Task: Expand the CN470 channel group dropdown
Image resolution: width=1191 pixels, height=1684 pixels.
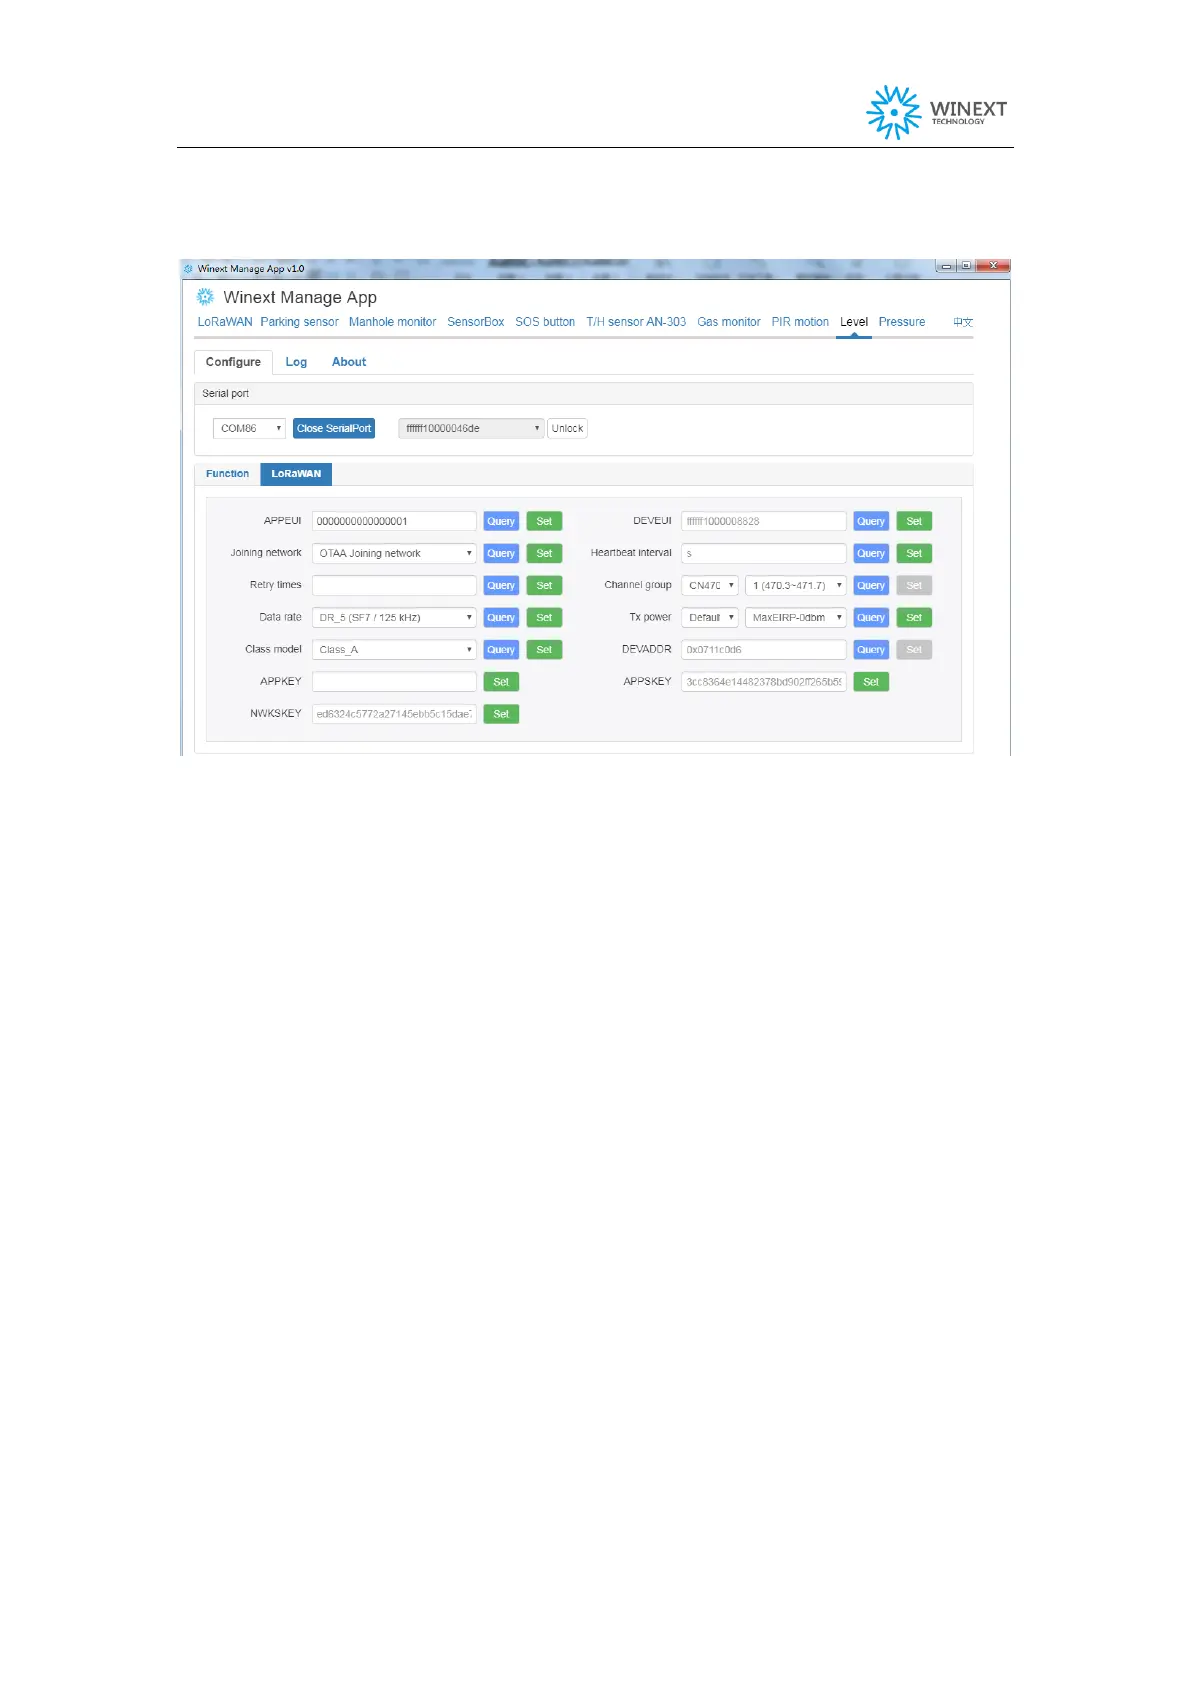Action: pyautogui.click(x=710, y=585)
